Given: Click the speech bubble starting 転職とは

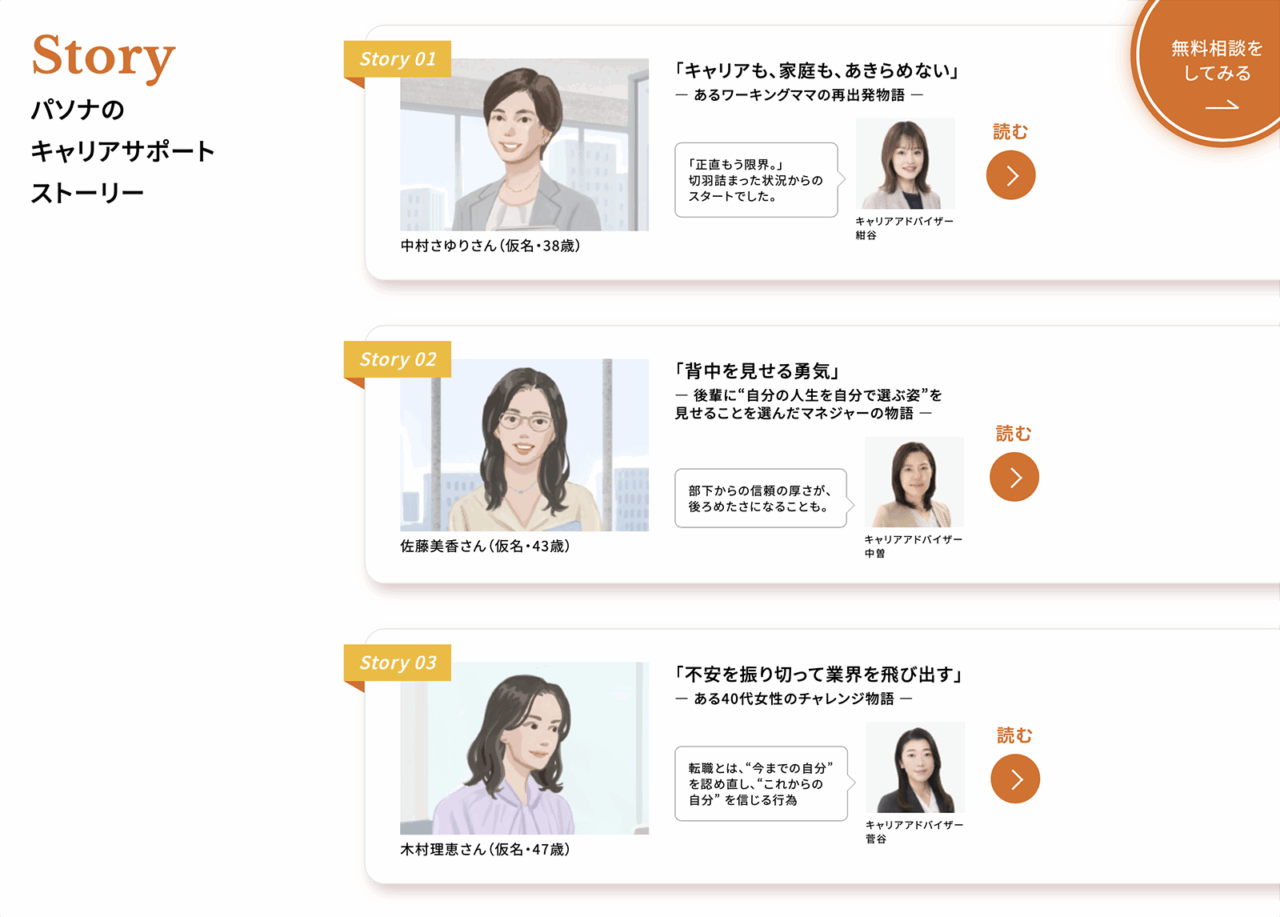Looking at the screenshot, I should click(x=761, y=784).
